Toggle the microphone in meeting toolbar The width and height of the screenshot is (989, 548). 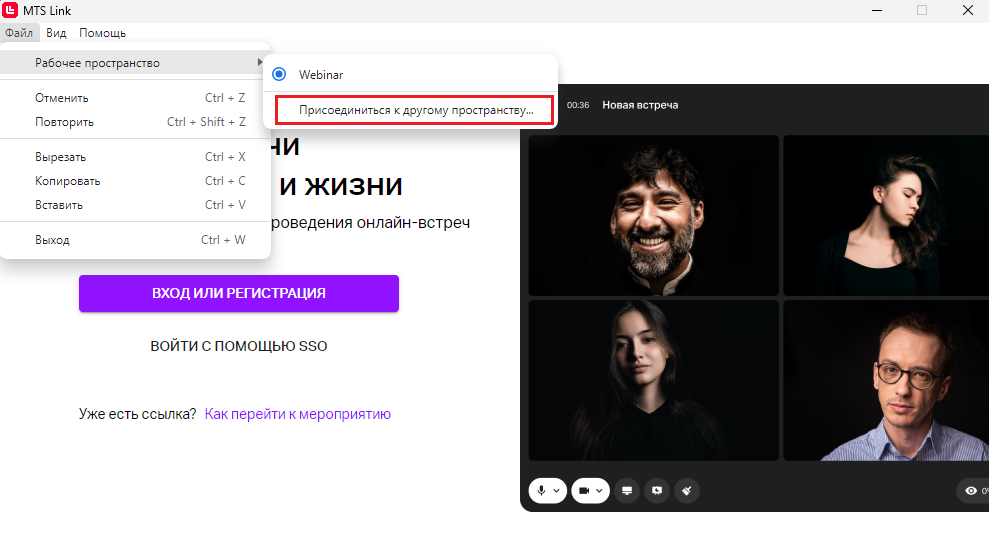(541, 491)
